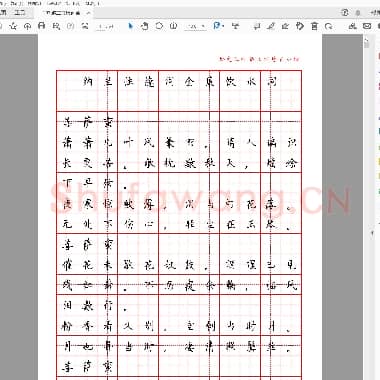The image size is (380, 380).
Task: Open the find text magnifier tool
Action: (x=56, y=26)
